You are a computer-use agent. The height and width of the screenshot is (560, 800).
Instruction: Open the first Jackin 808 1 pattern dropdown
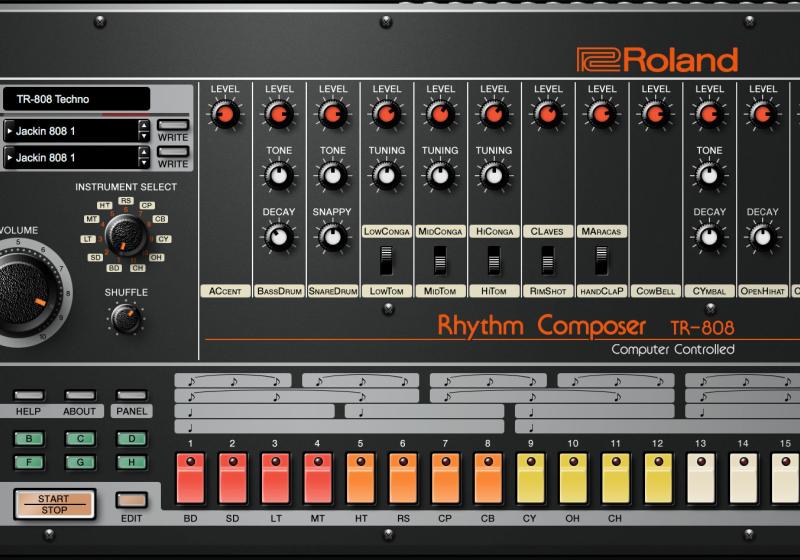(x=71, y=131)
